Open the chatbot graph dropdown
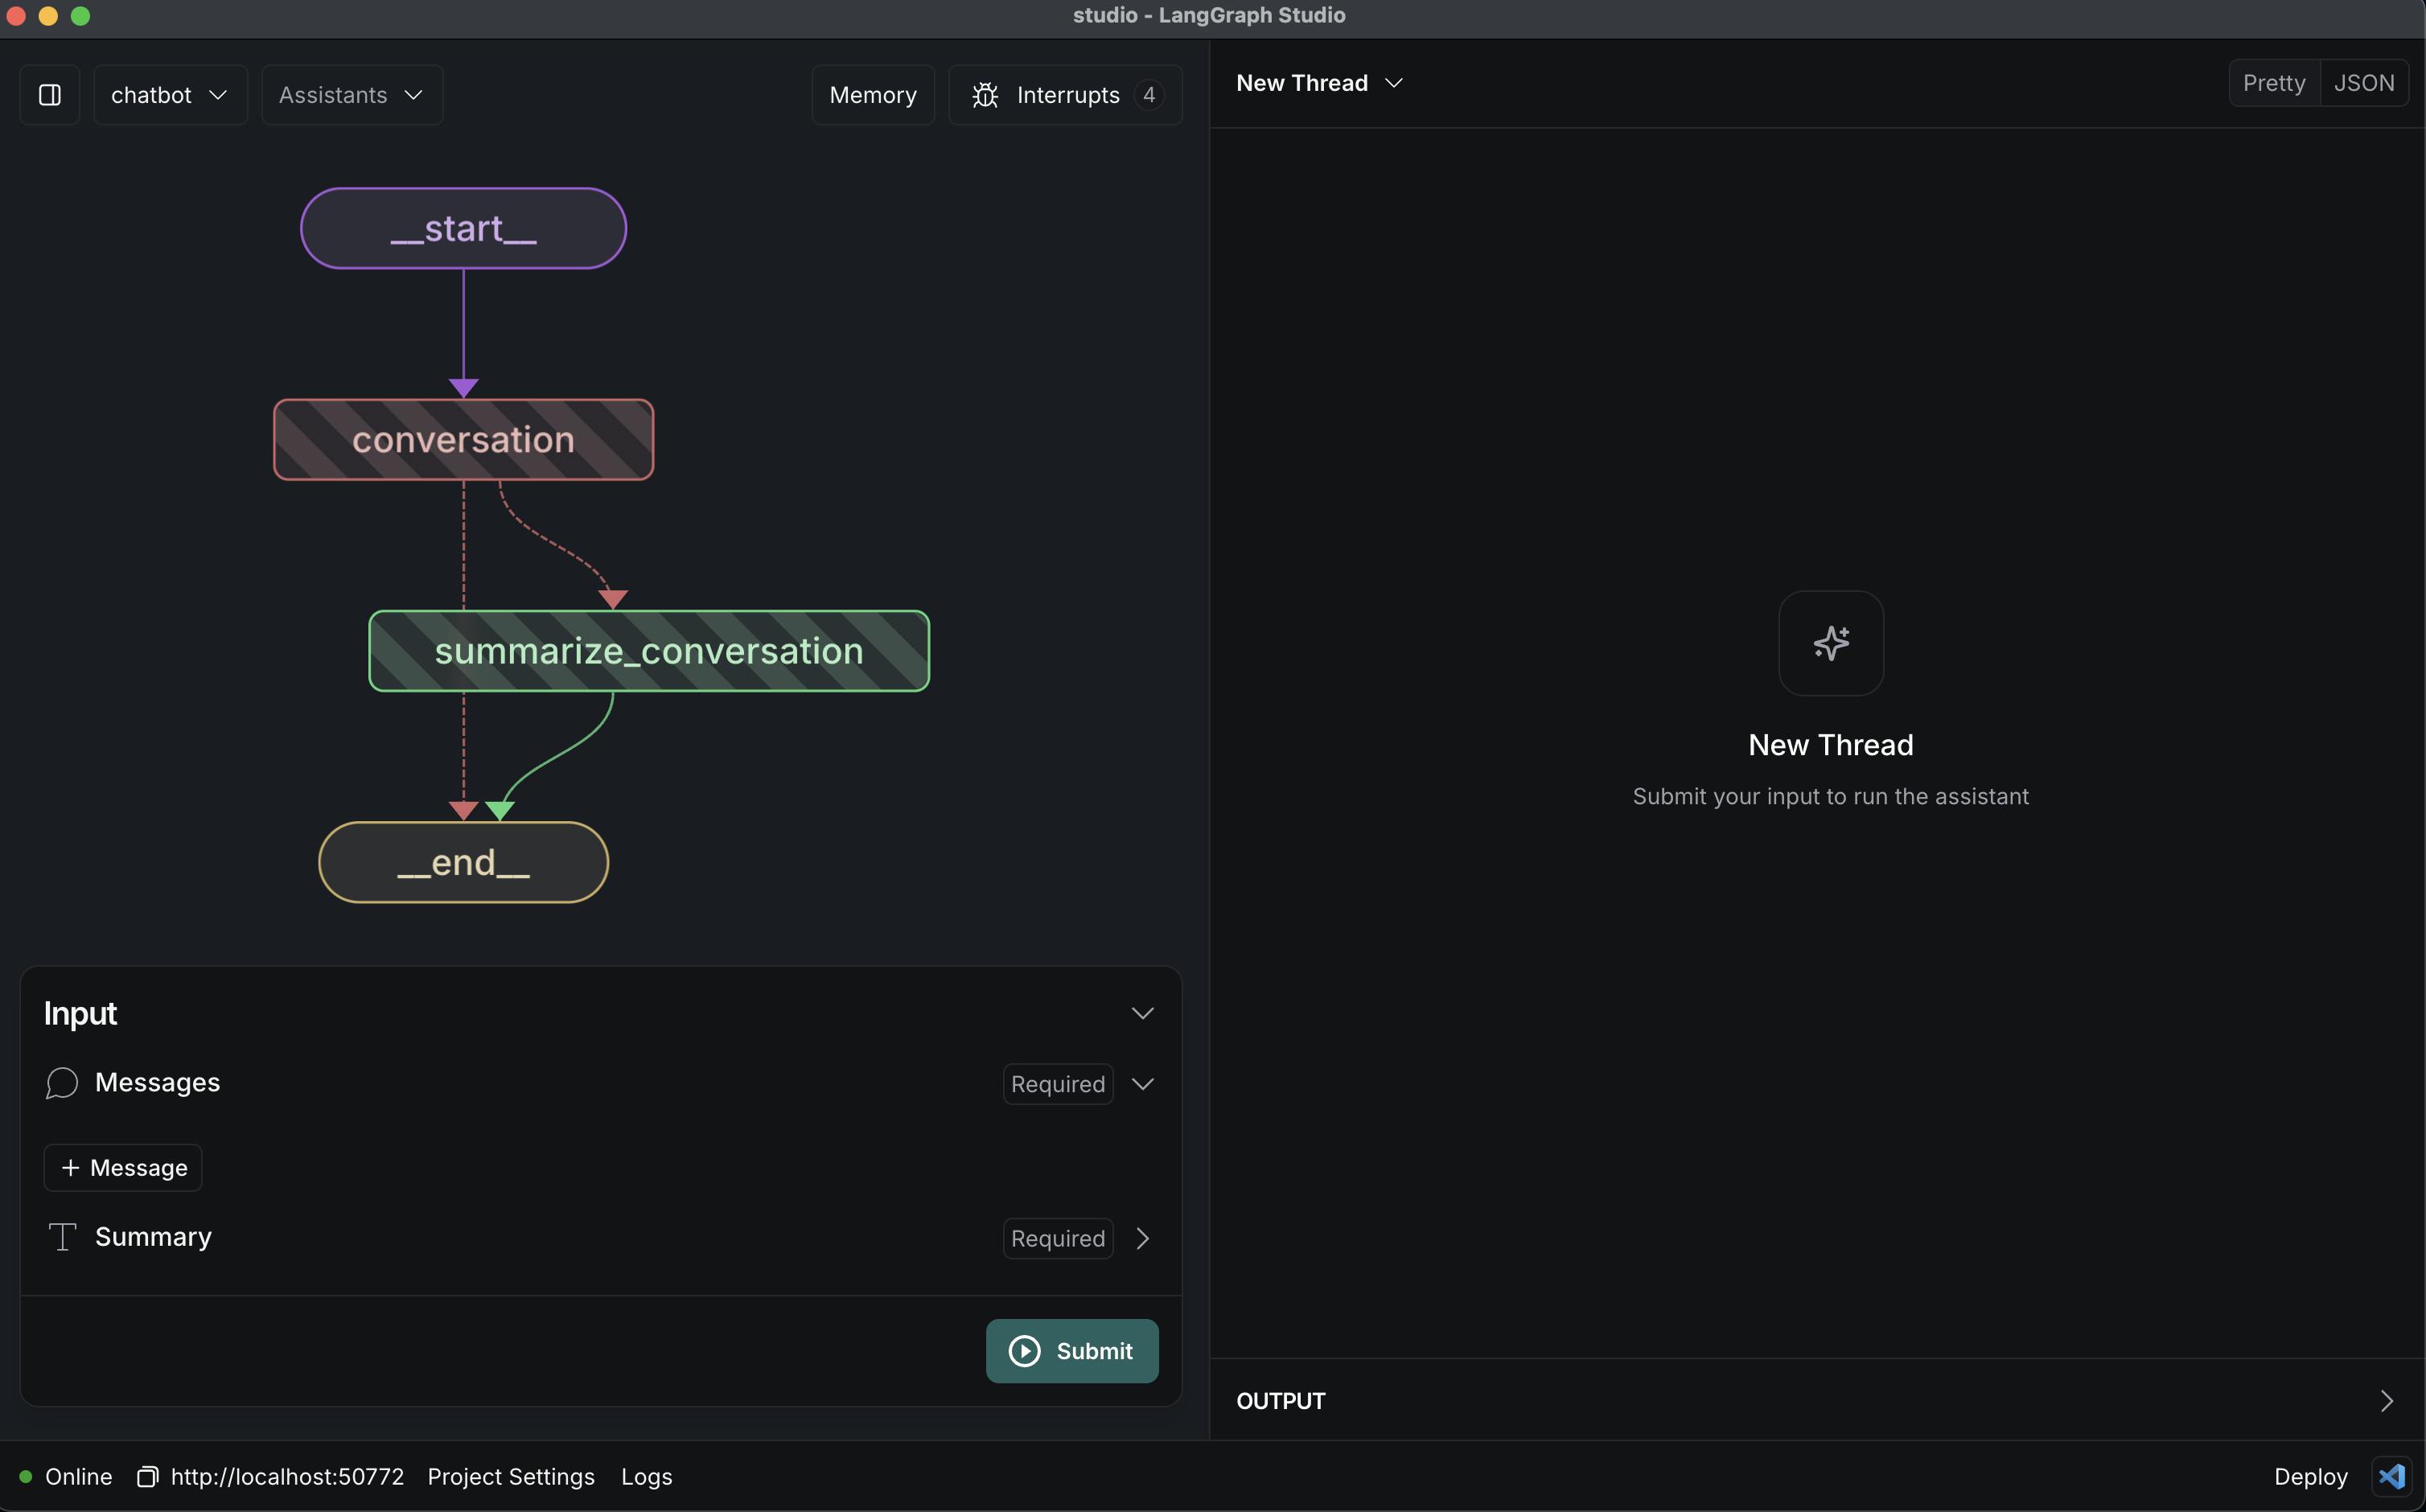This screenshot has width=2426, height=1512. (169, 95)
